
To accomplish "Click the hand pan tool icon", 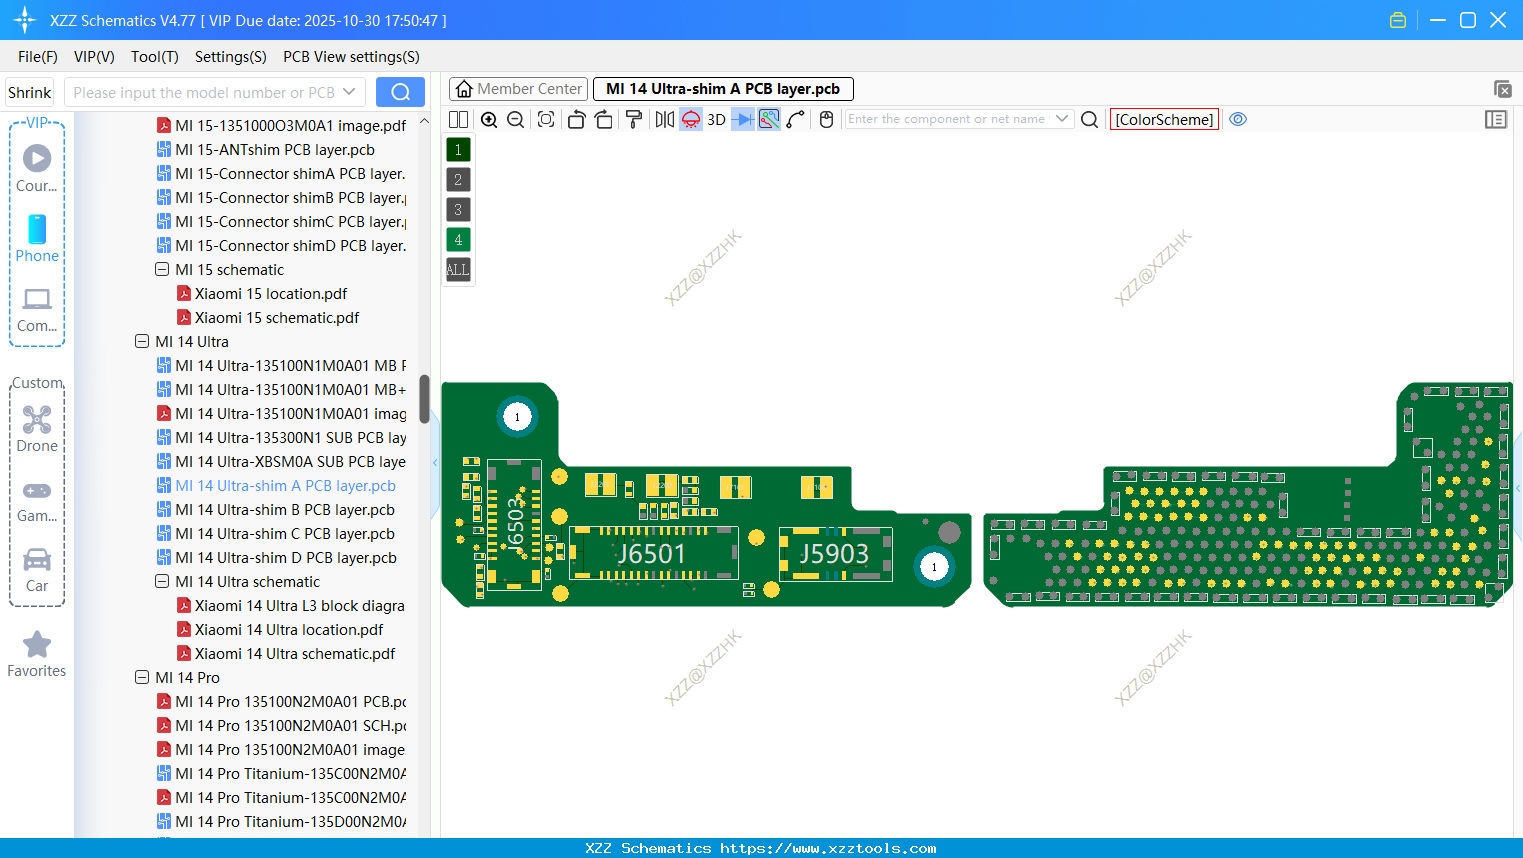I will [x=825, y=119].
